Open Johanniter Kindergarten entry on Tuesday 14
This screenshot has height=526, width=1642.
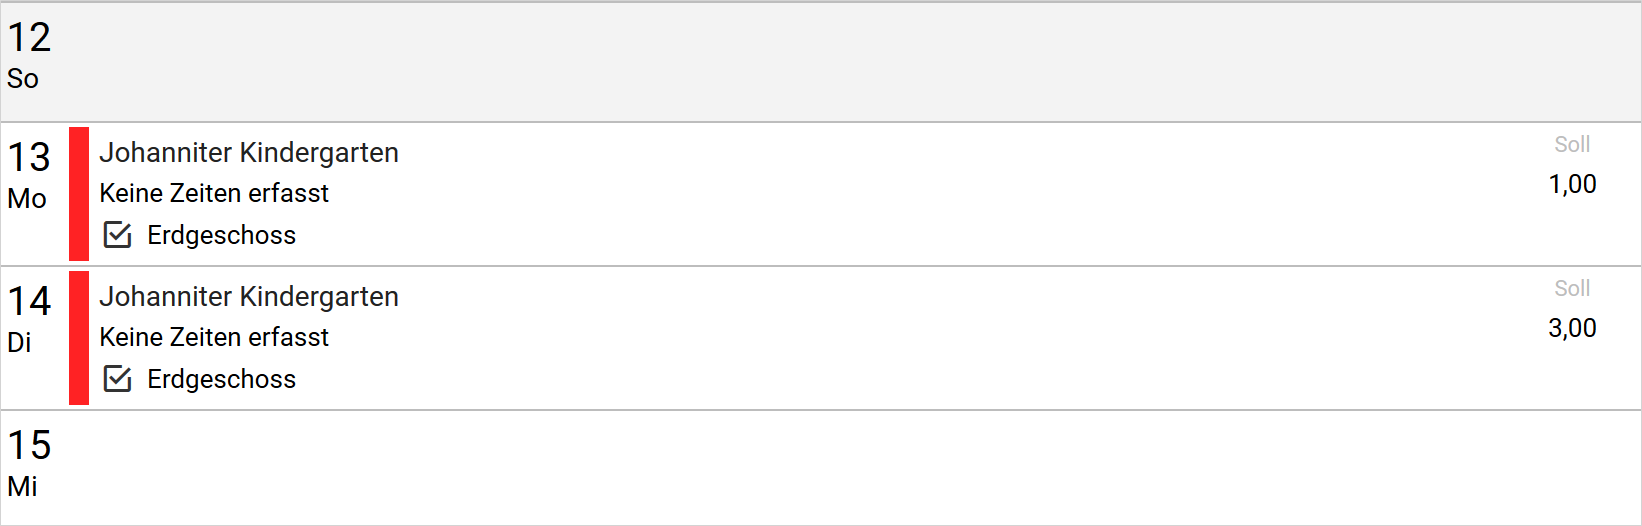pyautogui.click(x=249, y=297)
